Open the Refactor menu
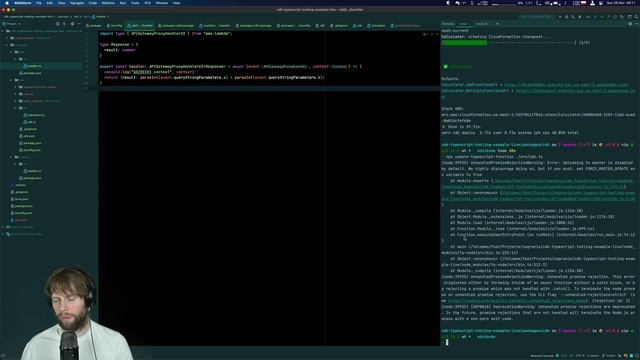The image size is (640, 360). tap(108, 3)
